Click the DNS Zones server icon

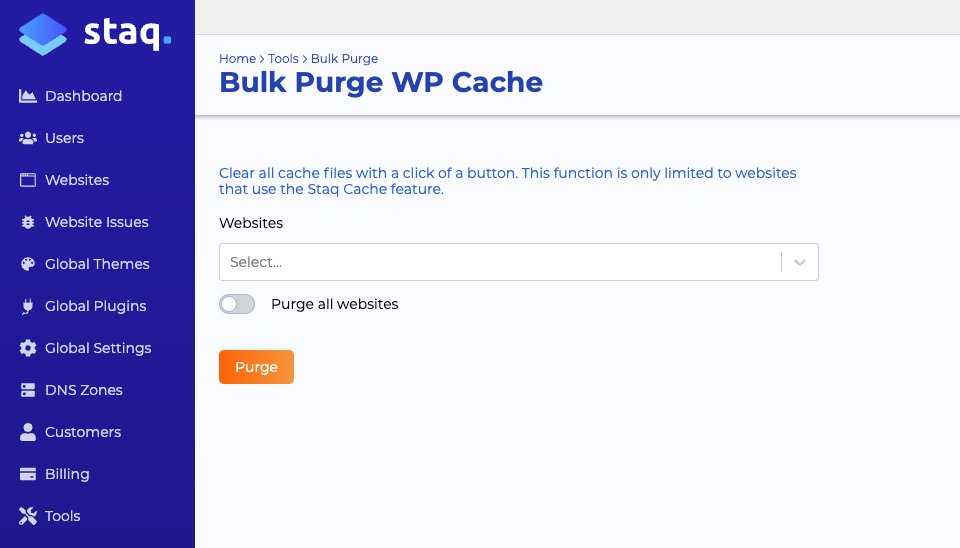click(28, 390)
